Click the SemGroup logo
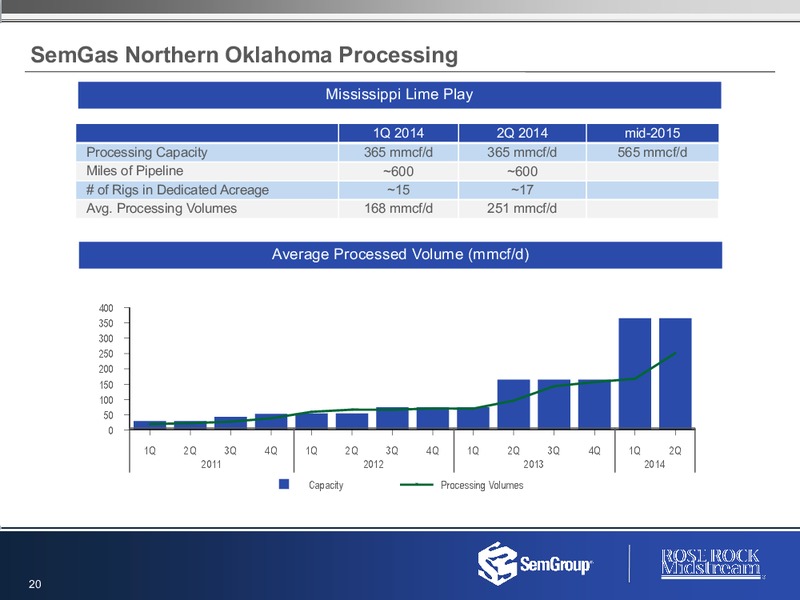 pos(535,563)
